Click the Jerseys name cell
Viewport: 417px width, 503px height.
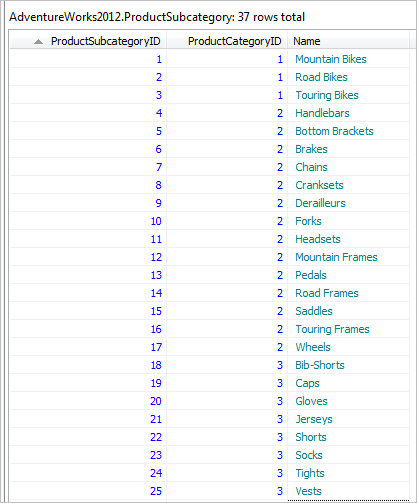[x=348, y=419]
